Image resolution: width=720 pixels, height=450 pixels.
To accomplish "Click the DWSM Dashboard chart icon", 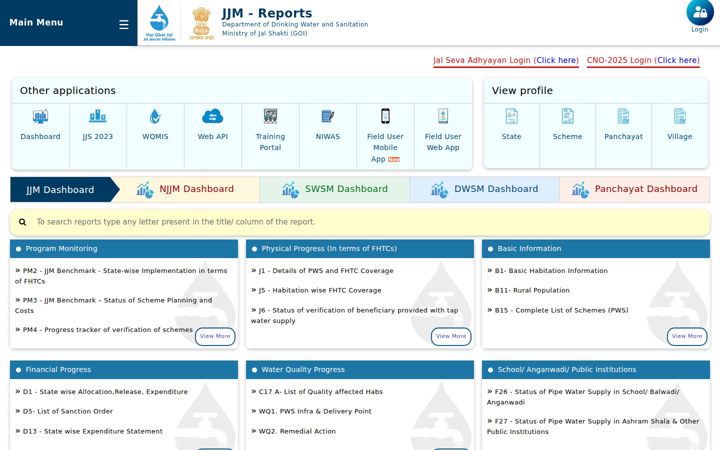I will pos(439,190).
